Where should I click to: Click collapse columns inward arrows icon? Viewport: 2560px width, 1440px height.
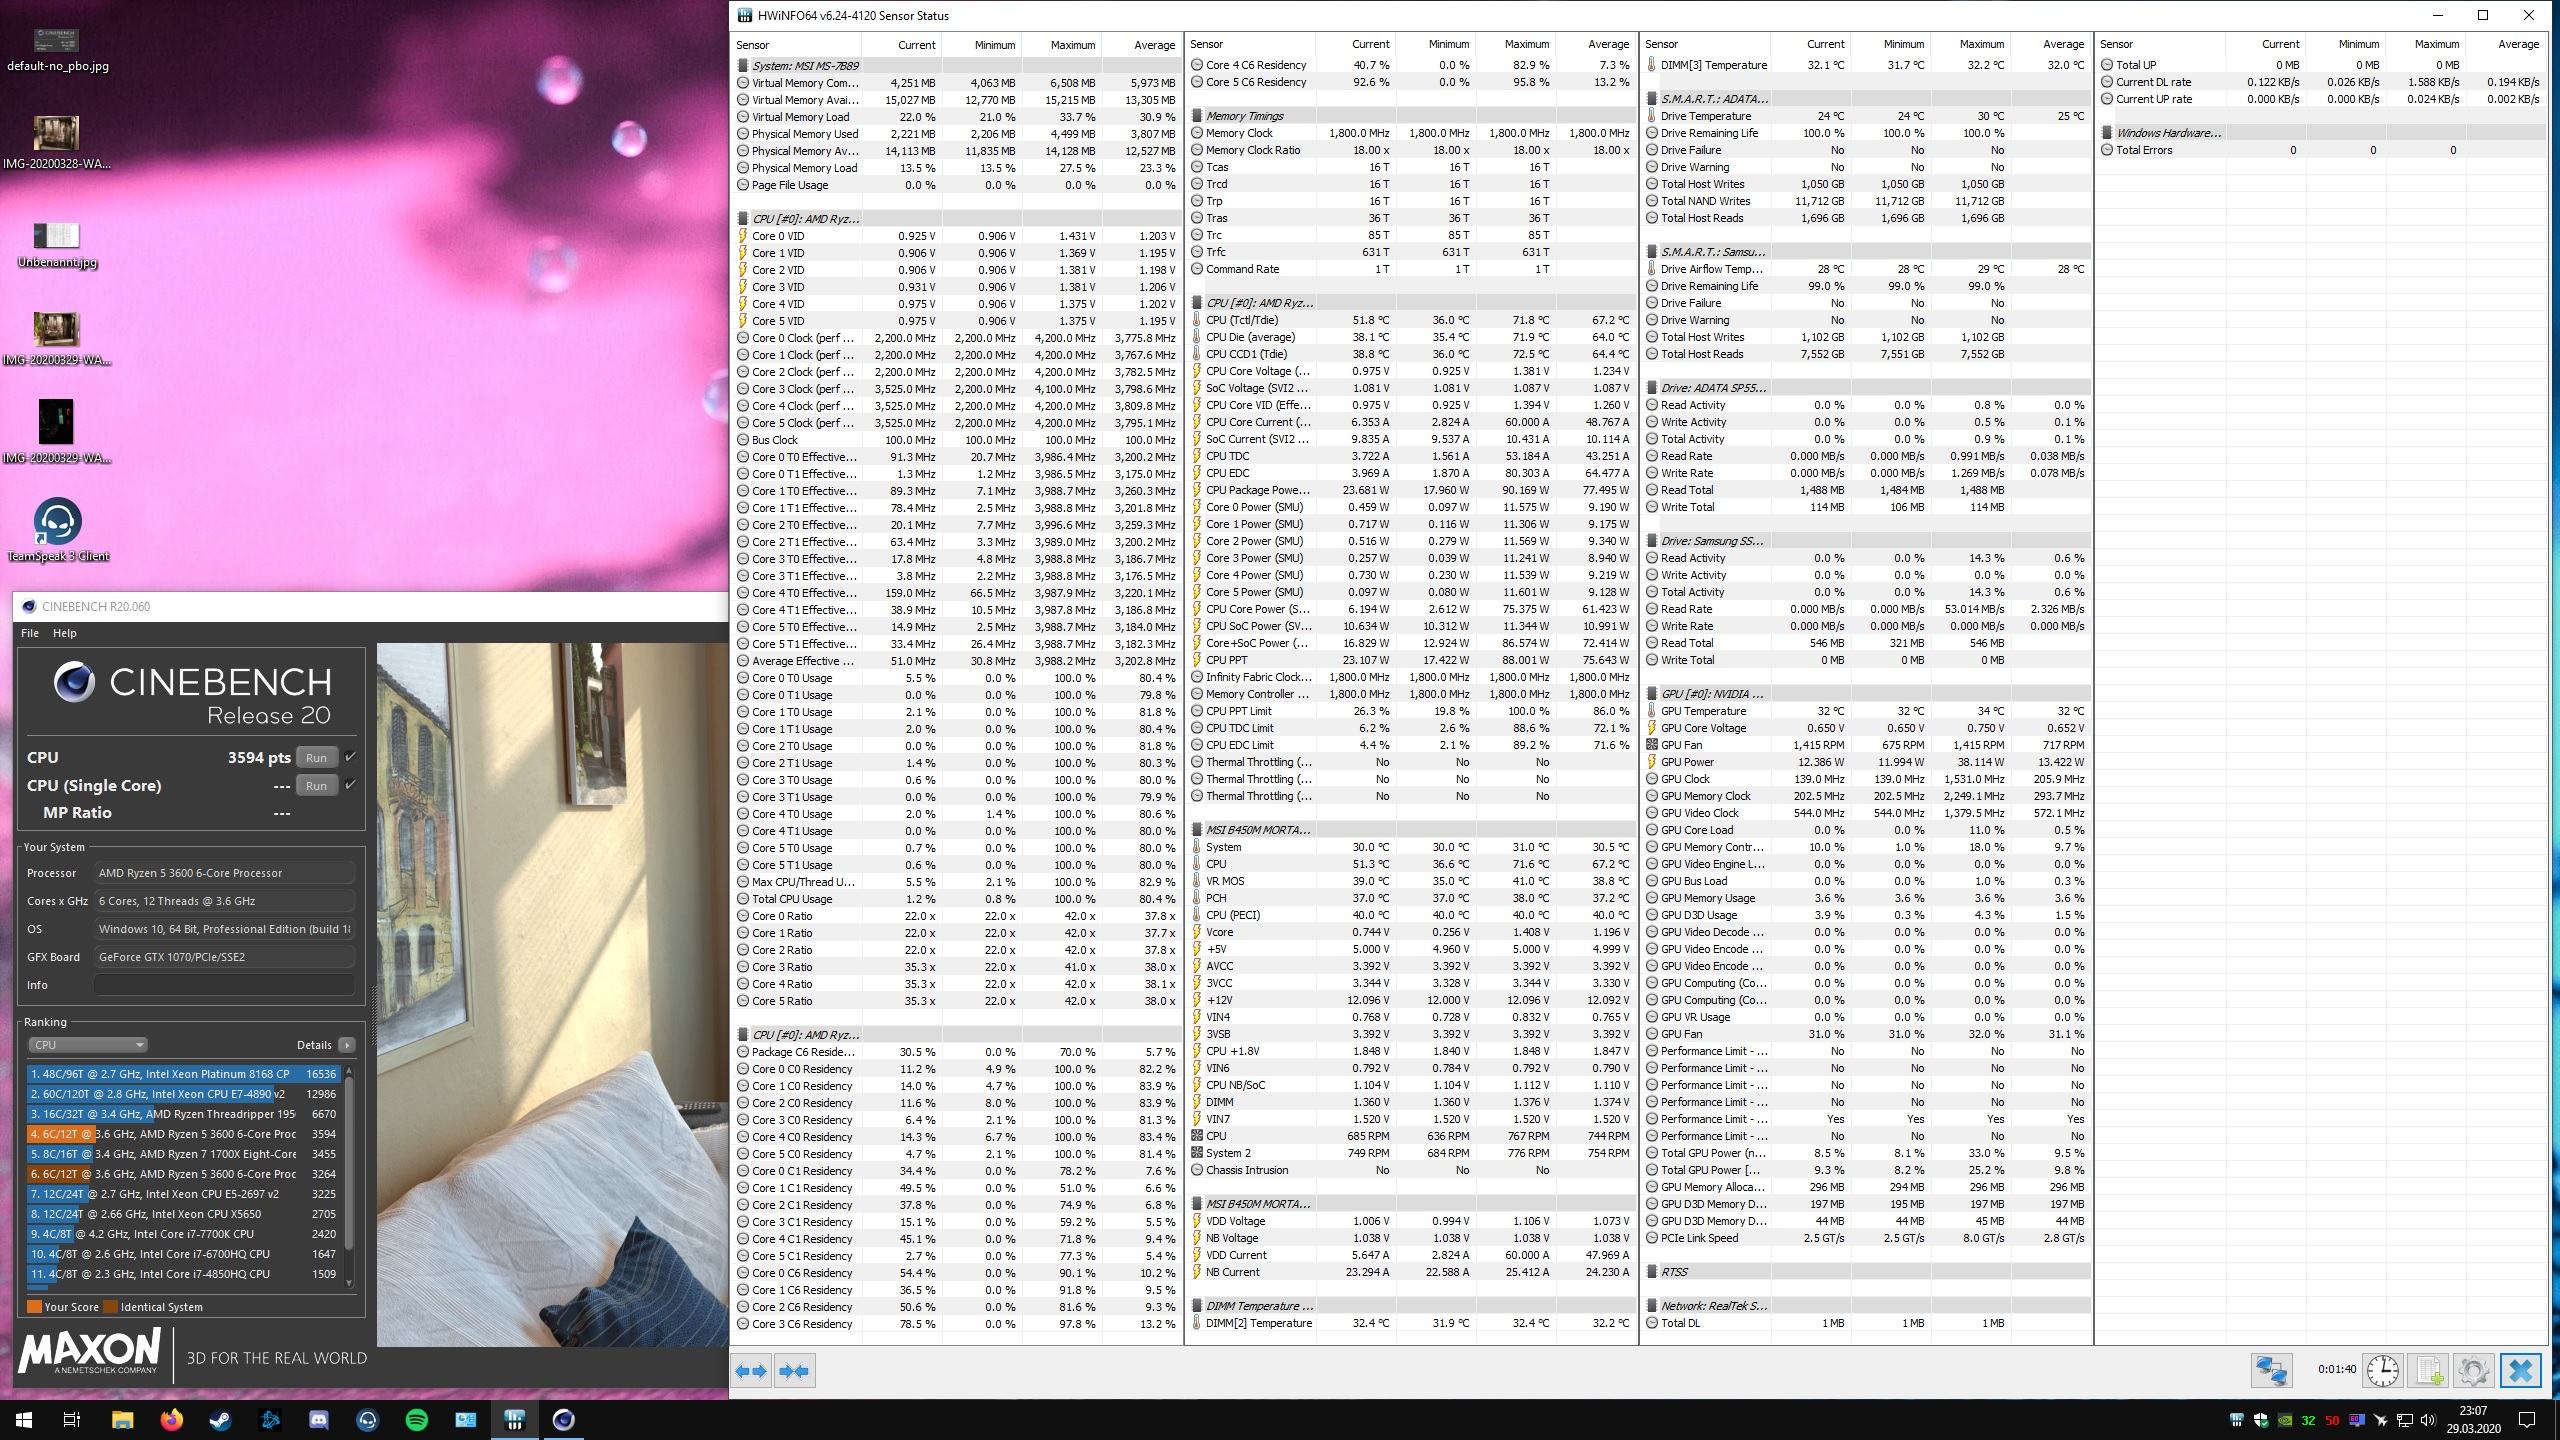click(794, 1371)
